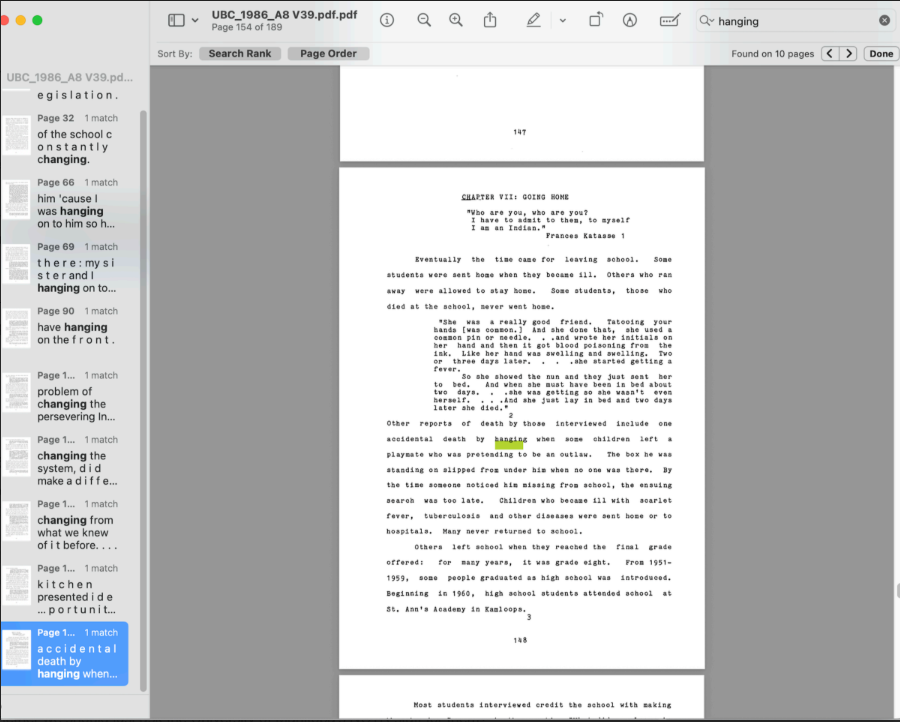900x722 pixels.
Task: Zoom out of the document
Action: (x=424, y=20)
